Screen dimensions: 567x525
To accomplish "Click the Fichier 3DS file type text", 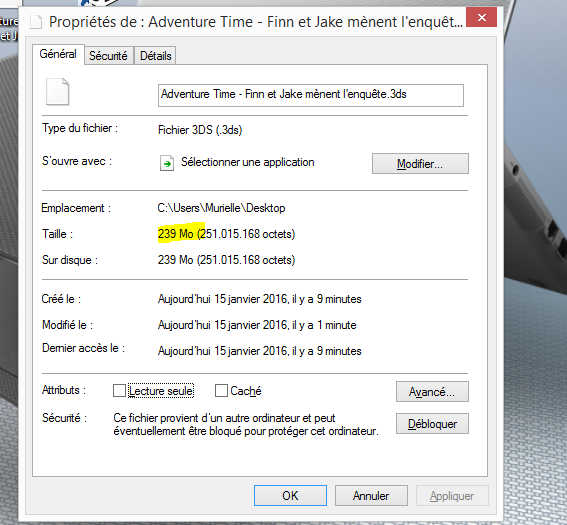I will click(200, 130).
